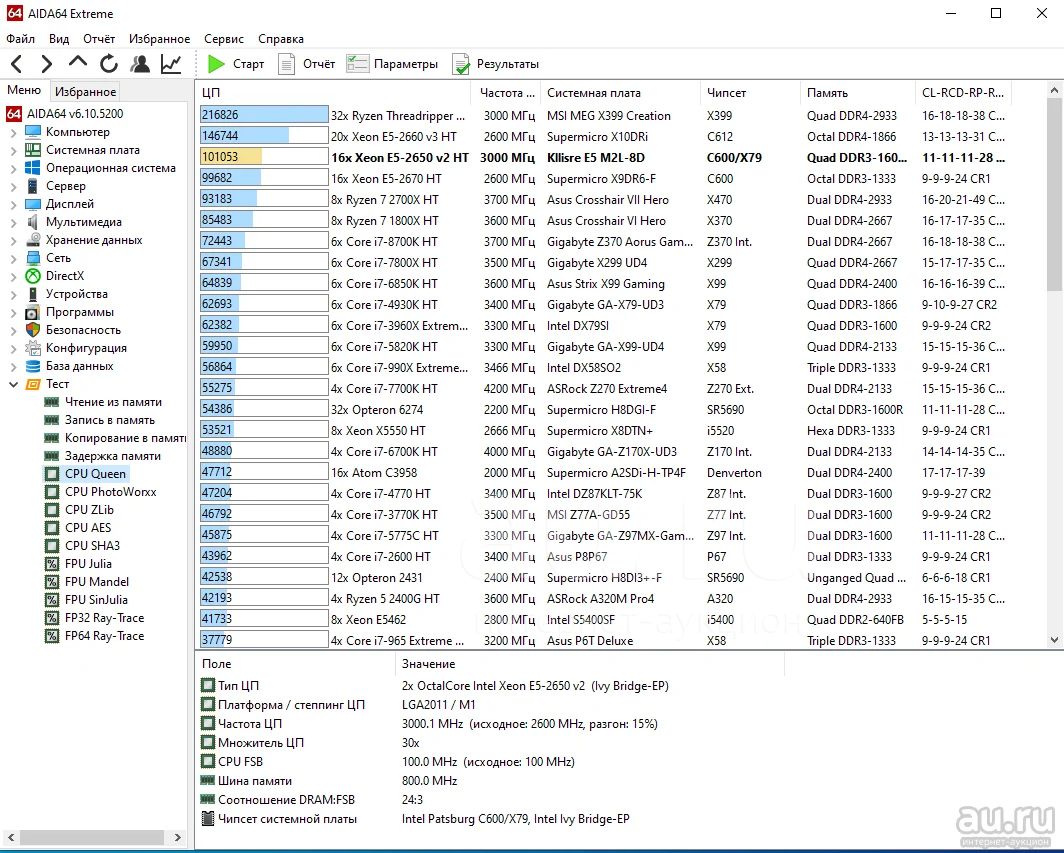This screenshot has height=853, width=1064.
Task: Select the Устройства icon in tree
Action: tap(33, 294)
